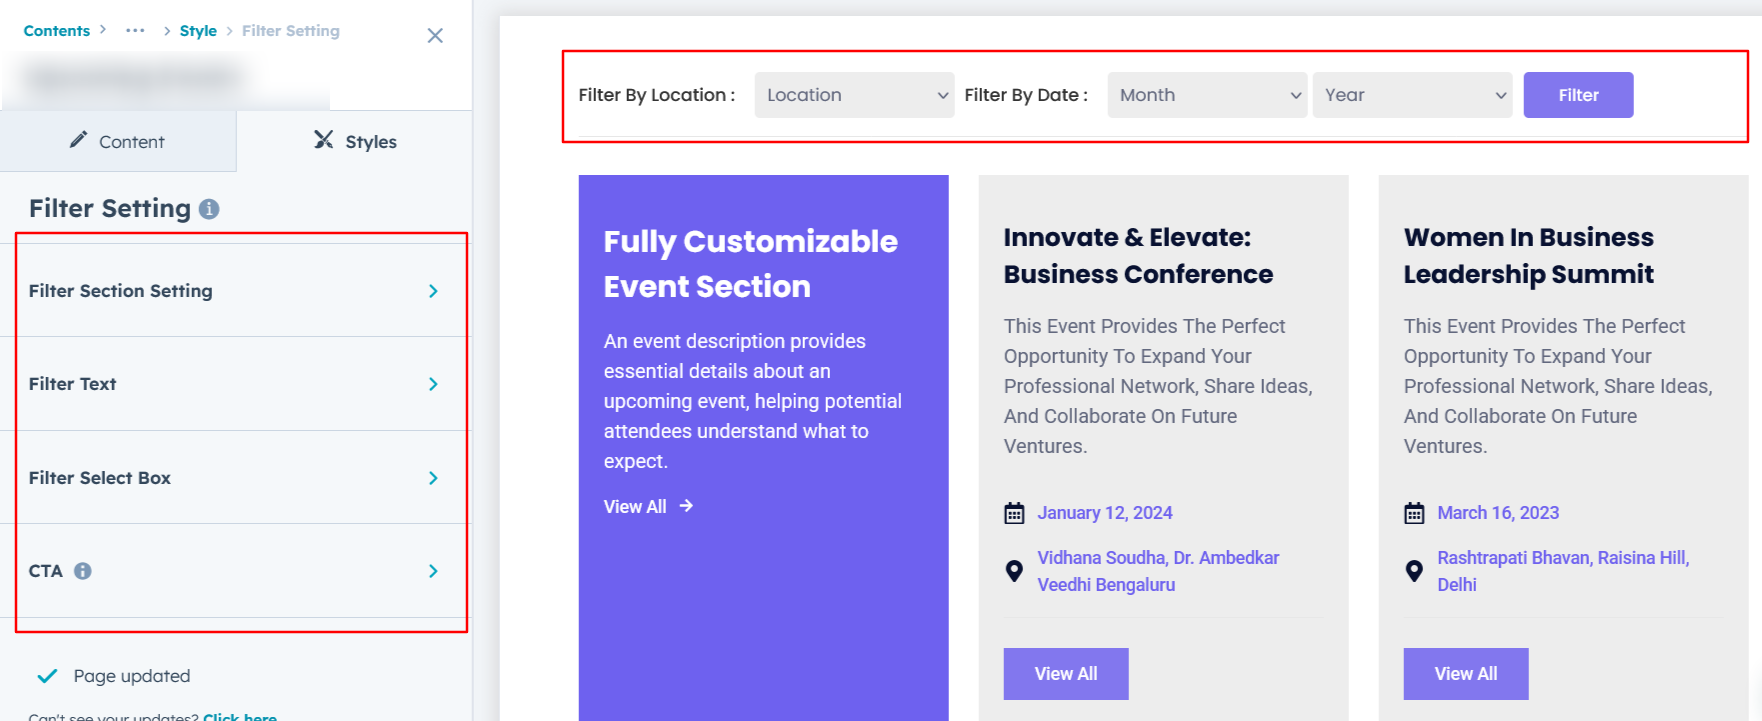
Task: Click the location pin beside Vidhana Soudha
Action: point(1014,571)
